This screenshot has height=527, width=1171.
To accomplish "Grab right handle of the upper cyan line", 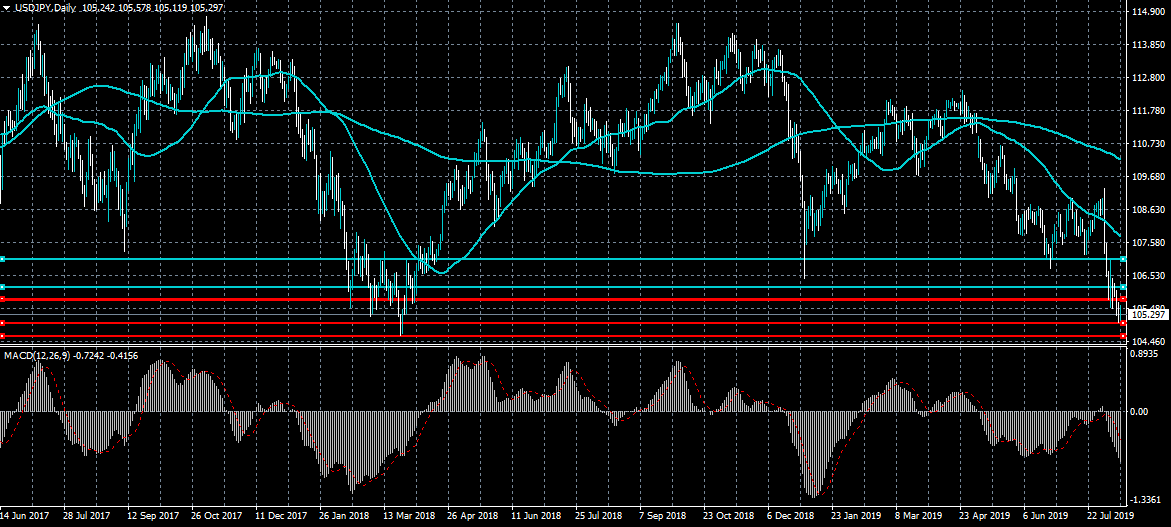I will [x=1124, y=259].
